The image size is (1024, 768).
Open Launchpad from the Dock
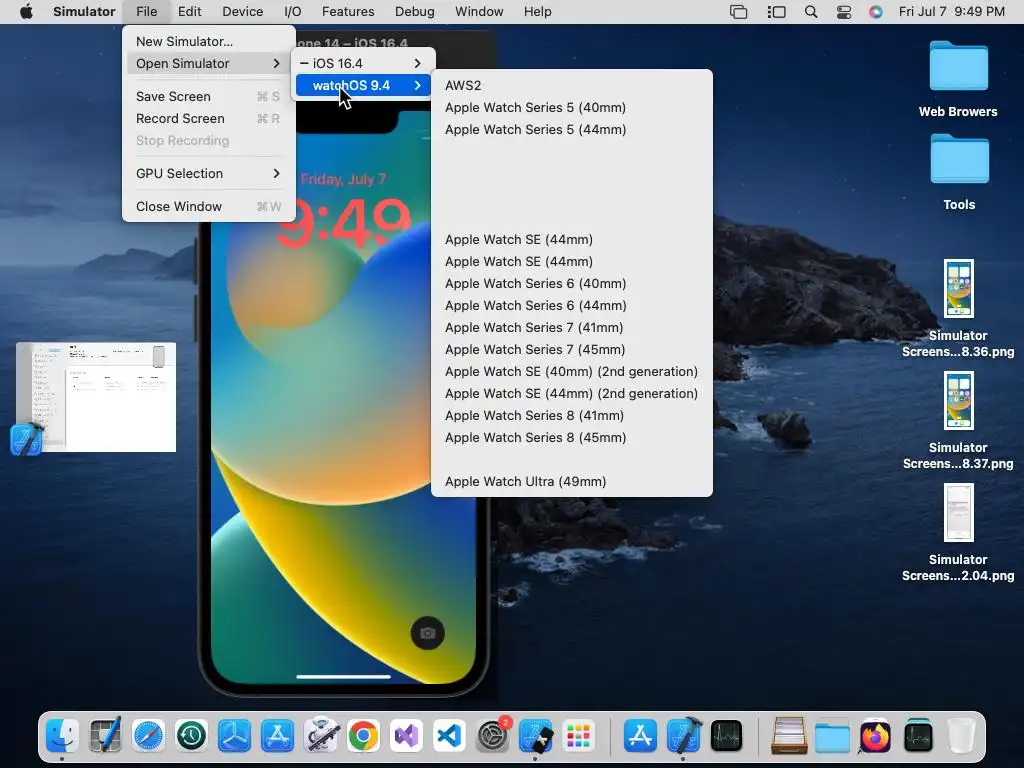coord(579,736)
